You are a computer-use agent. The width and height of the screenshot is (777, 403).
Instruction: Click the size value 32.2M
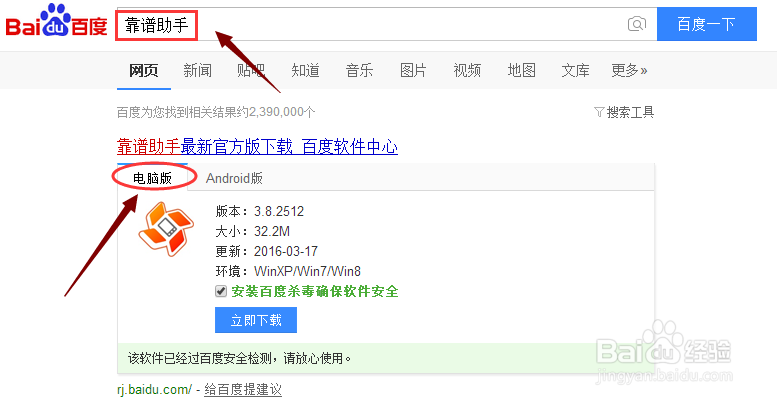coord(272,231)
